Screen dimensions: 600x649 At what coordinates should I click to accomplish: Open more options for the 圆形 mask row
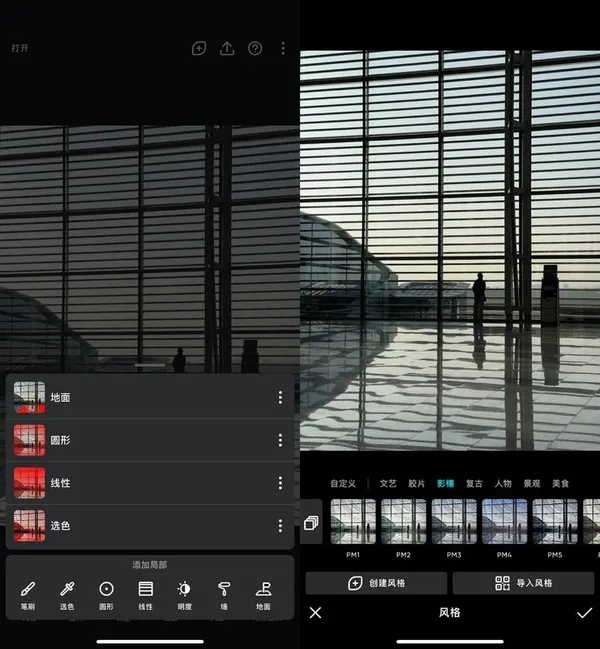tap(280, 440)
